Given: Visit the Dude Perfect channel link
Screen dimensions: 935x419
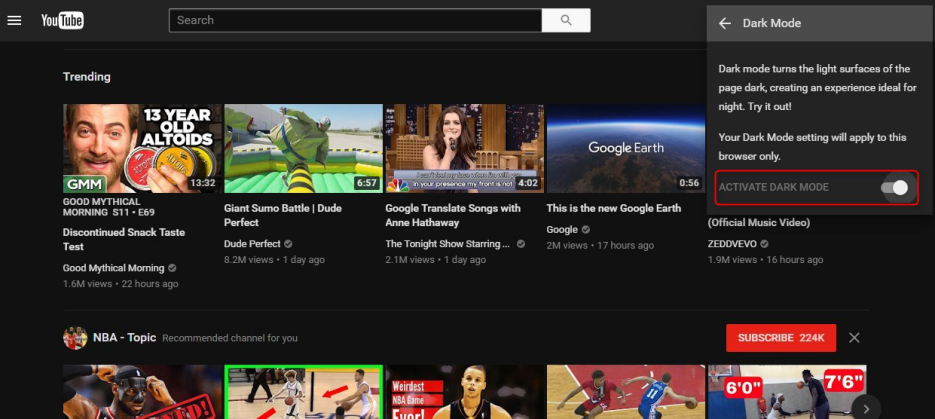Looking at the screenshot, I should 252,244.
